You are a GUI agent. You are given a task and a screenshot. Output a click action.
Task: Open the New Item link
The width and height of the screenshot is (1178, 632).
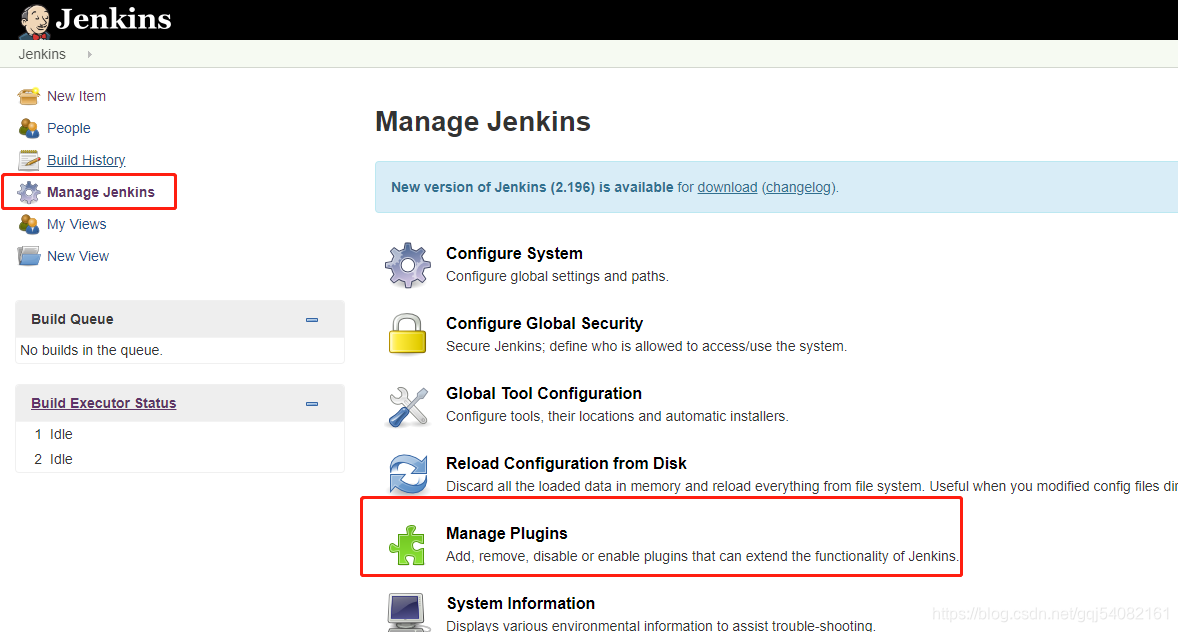(77, 96)
